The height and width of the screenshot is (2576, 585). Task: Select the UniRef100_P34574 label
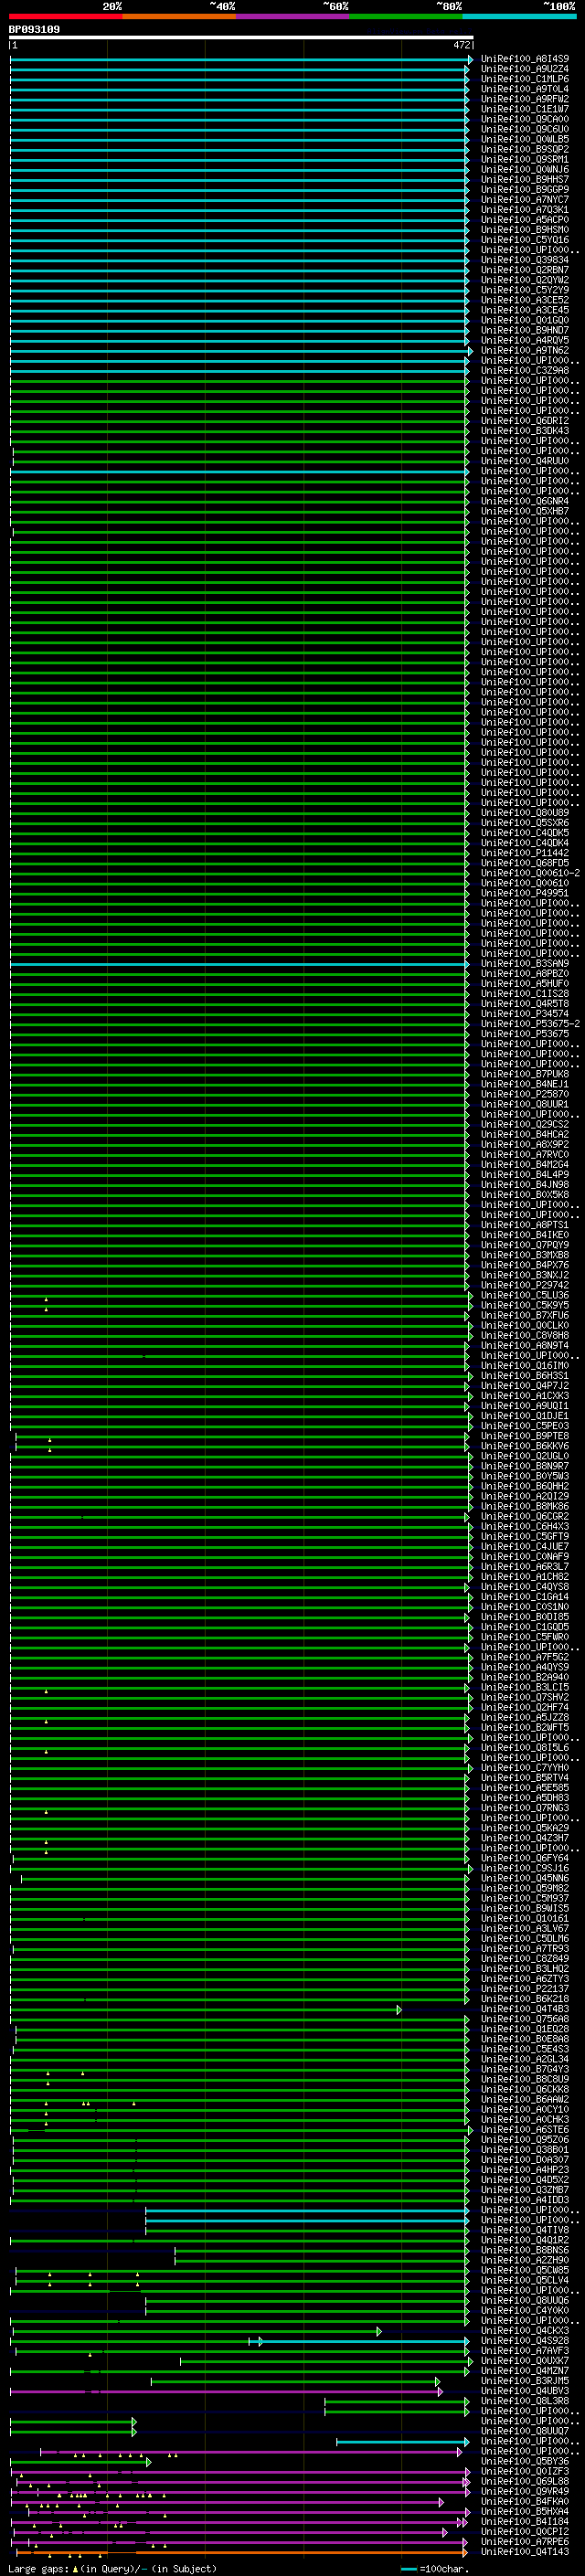coord(525,1014)
